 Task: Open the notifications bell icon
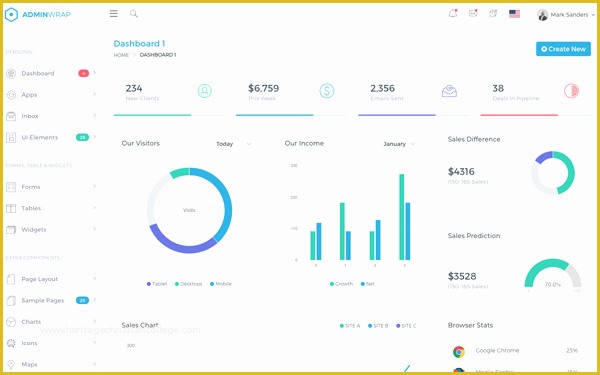tap(453, 13)
